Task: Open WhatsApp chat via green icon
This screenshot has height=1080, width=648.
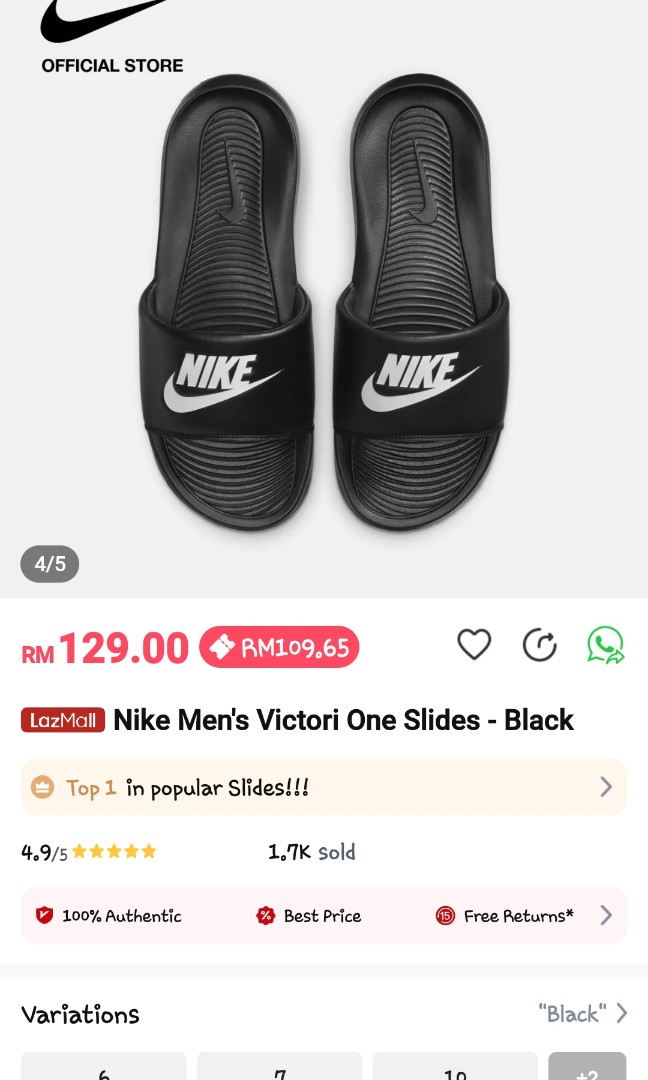Action: click(606, 645)
